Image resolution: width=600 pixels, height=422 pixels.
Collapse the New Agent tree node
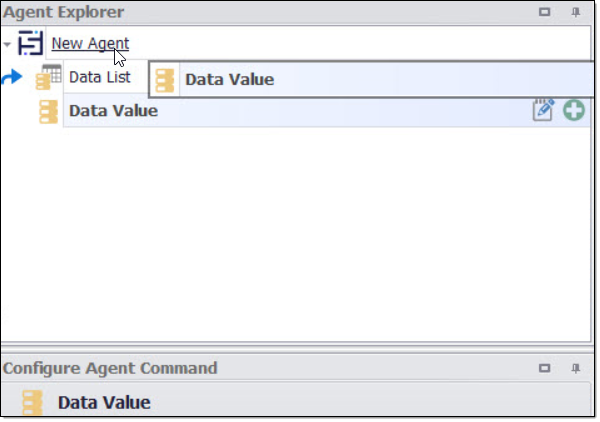[x=7, y=45]
